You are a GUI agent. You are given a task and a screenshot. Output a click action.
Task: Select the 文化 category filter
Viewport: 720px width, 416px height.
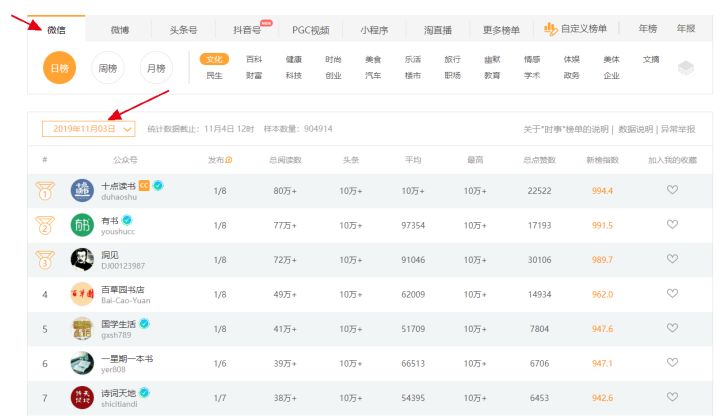click(214, 59)
